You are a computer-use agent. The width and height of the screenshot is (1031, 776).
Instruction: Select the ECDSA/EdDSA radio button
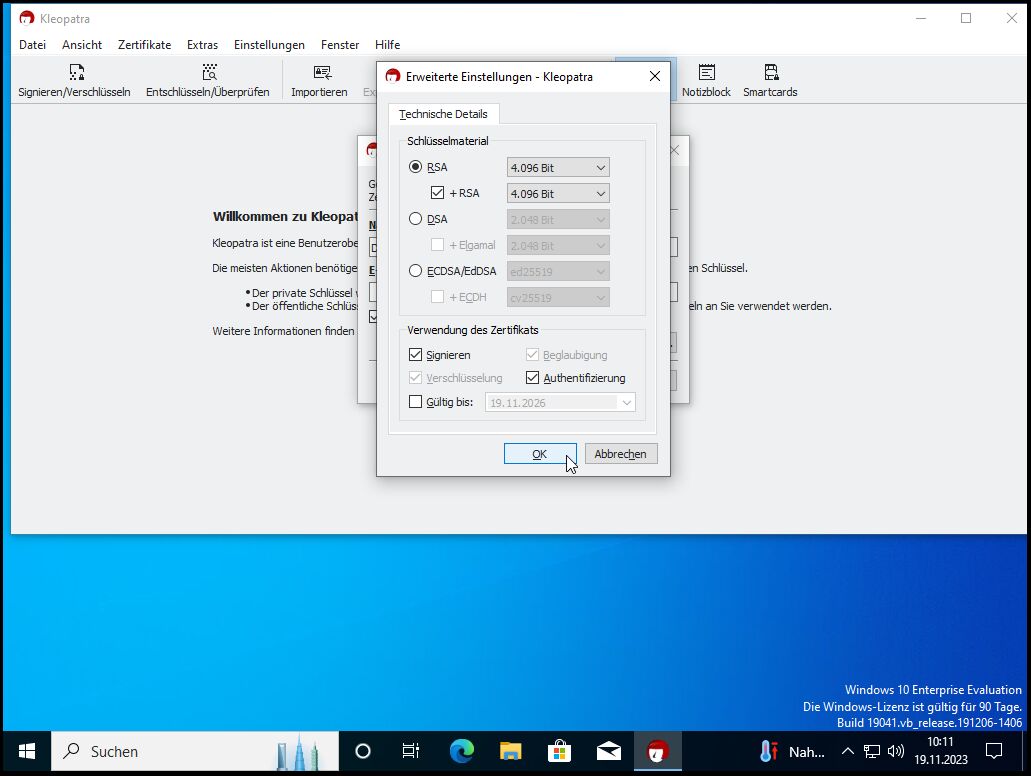point(416,271)
